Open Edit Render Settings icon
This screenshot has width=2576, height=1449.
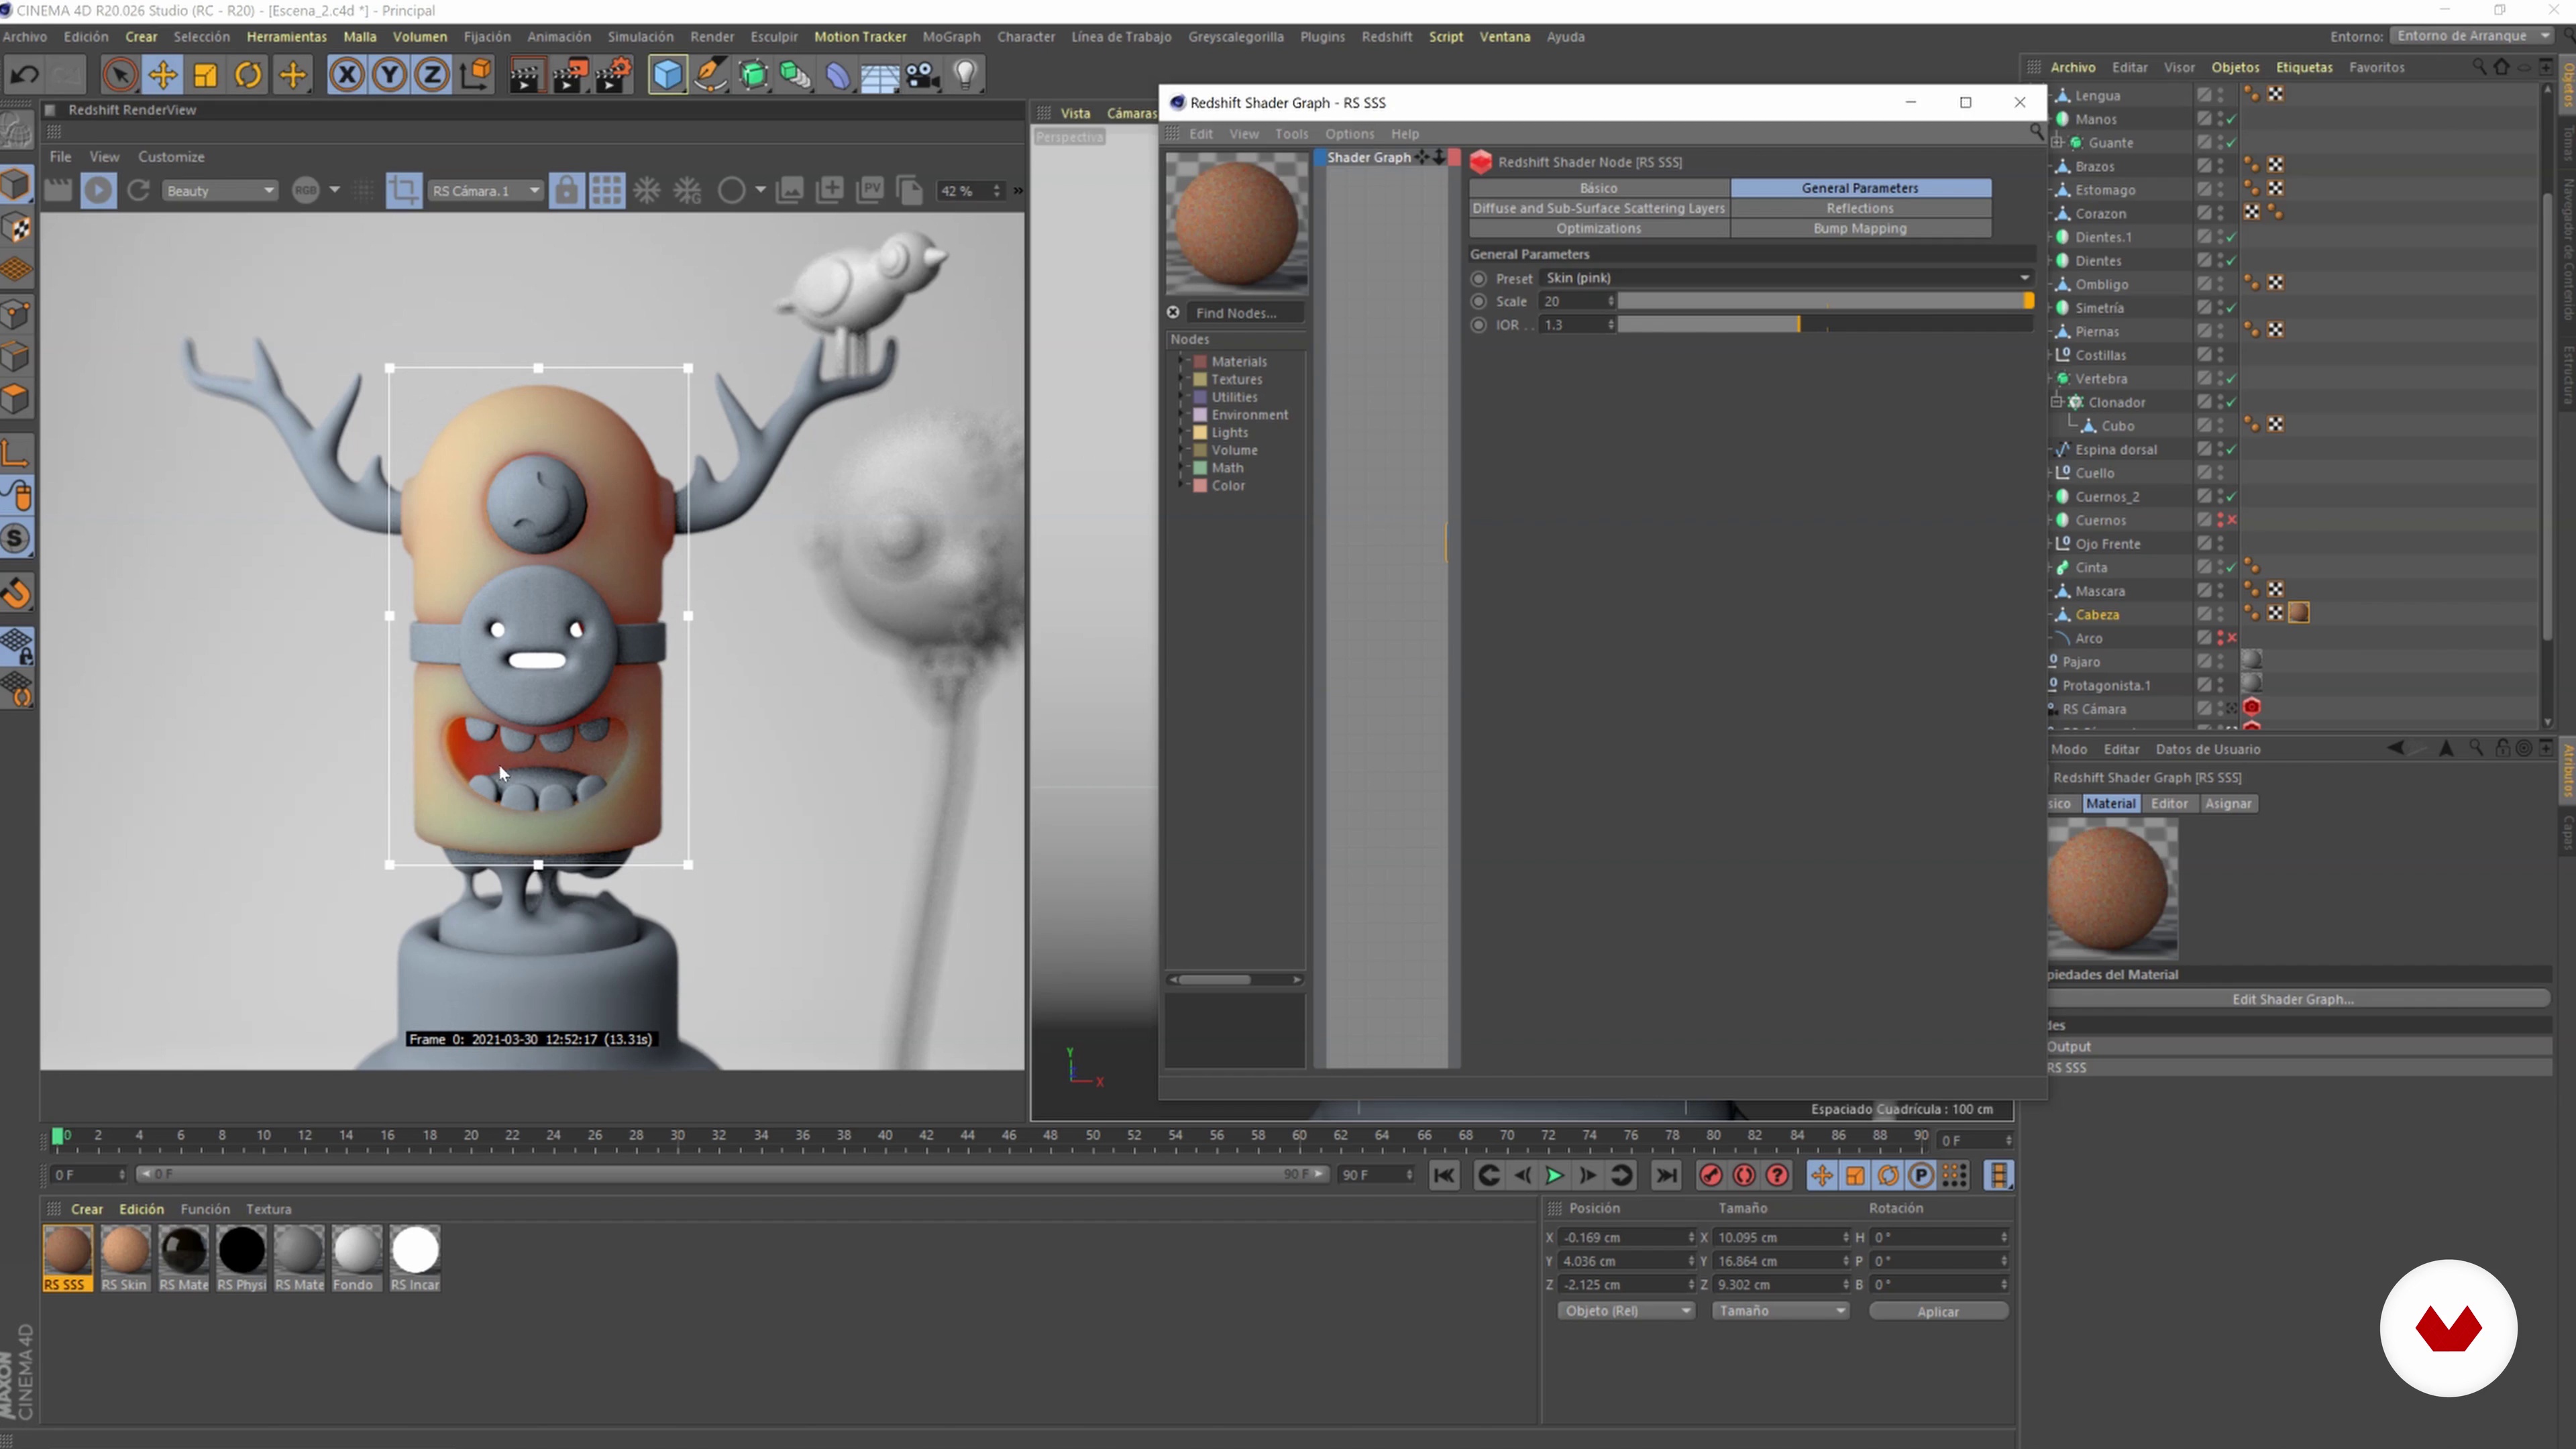pos(613,75)
